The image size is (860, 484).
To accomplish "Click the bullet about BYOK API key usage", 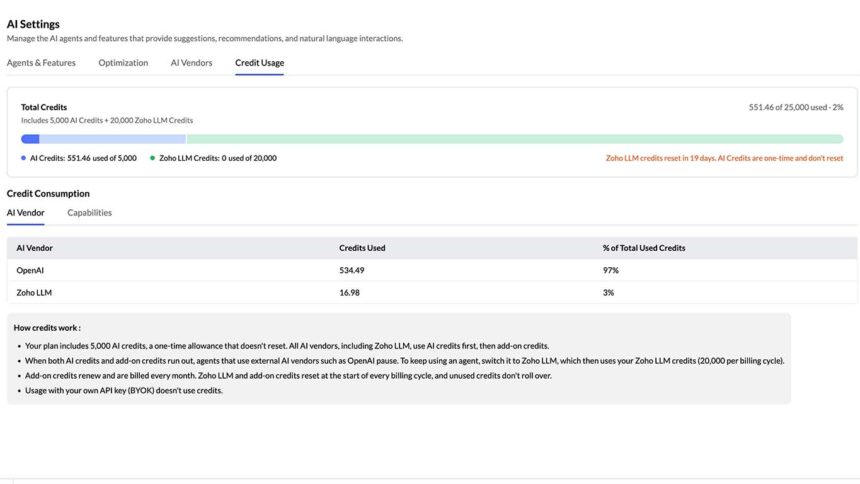I will click(x=124, y=390).
